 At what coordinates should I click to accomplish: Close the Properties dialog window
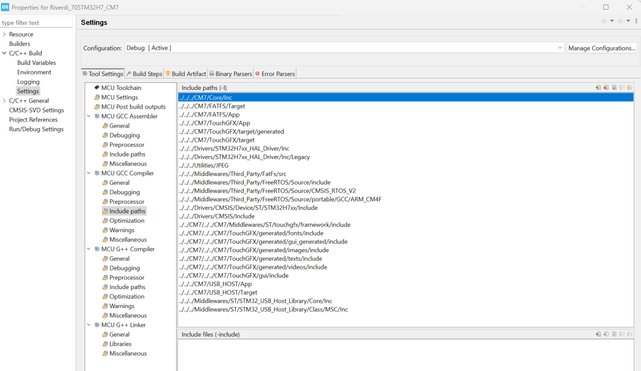(629, 7)
